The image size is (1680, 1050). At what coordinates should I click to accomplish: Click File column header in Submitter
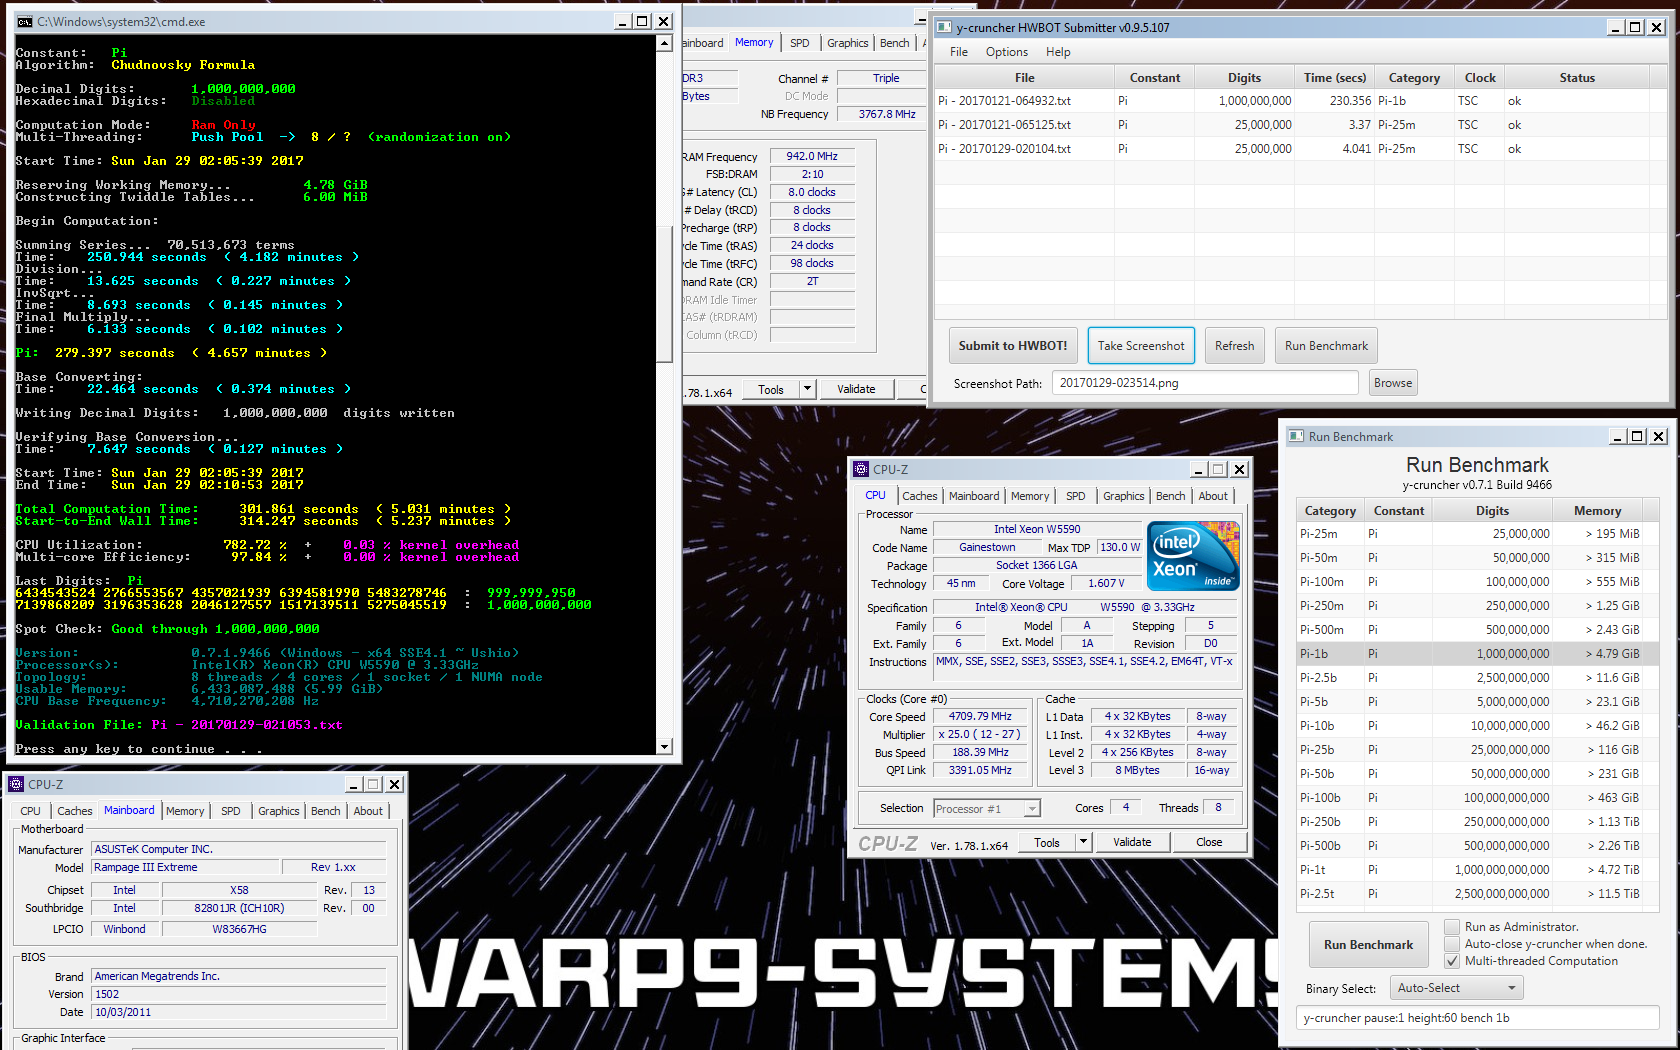click(1025, 78)
